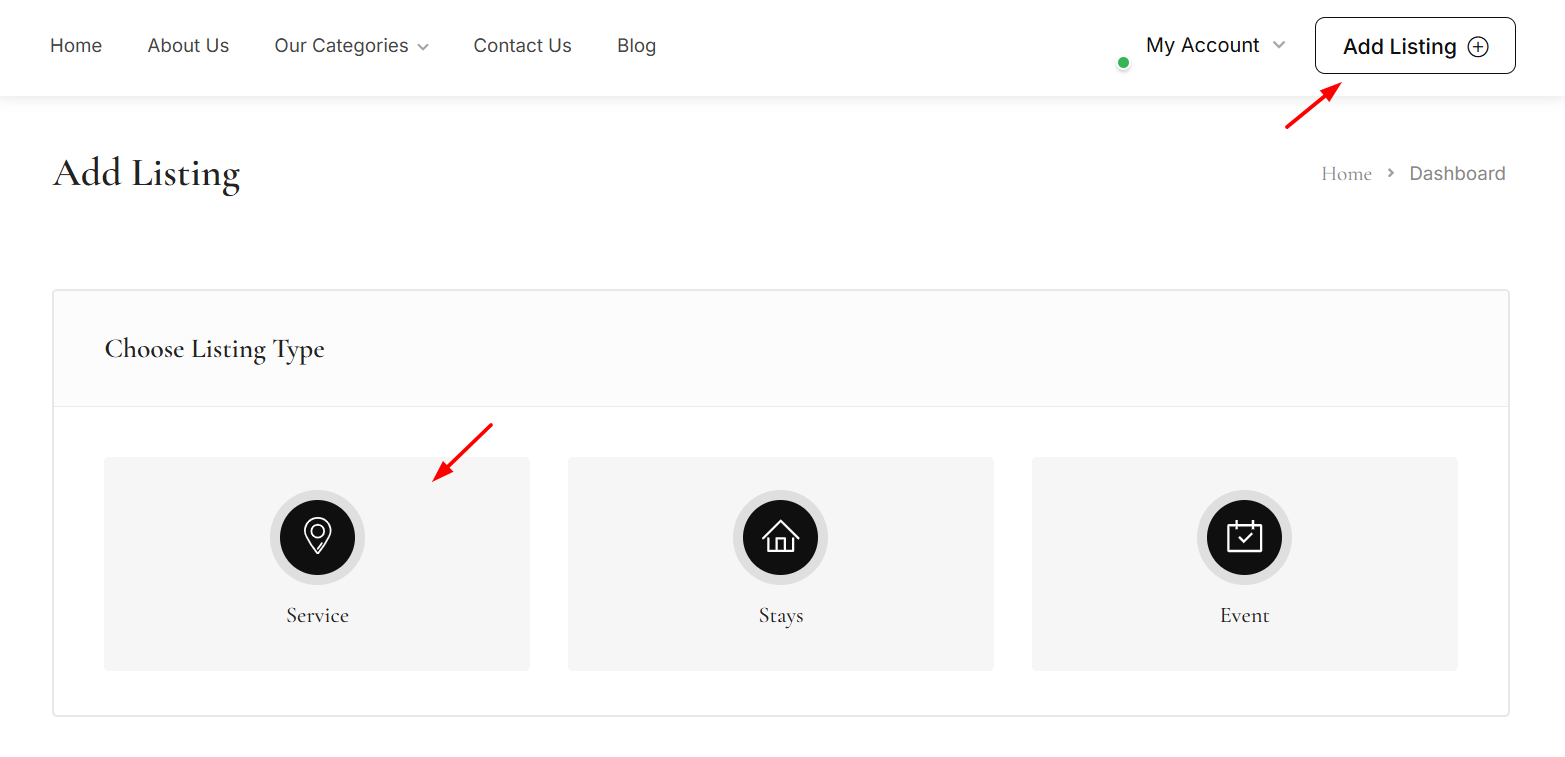
Task: Click the breadcrumb arrow separator
Action: tap(1390, 174)
